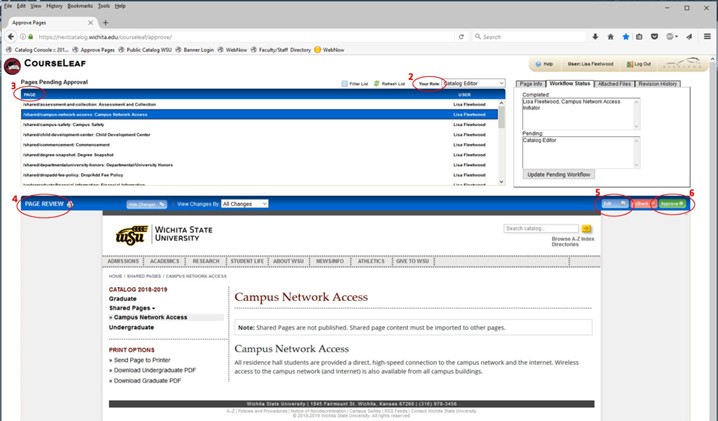Open the Bookmarks menu
This screenshot has width=718, height=421.
[80, 6]
